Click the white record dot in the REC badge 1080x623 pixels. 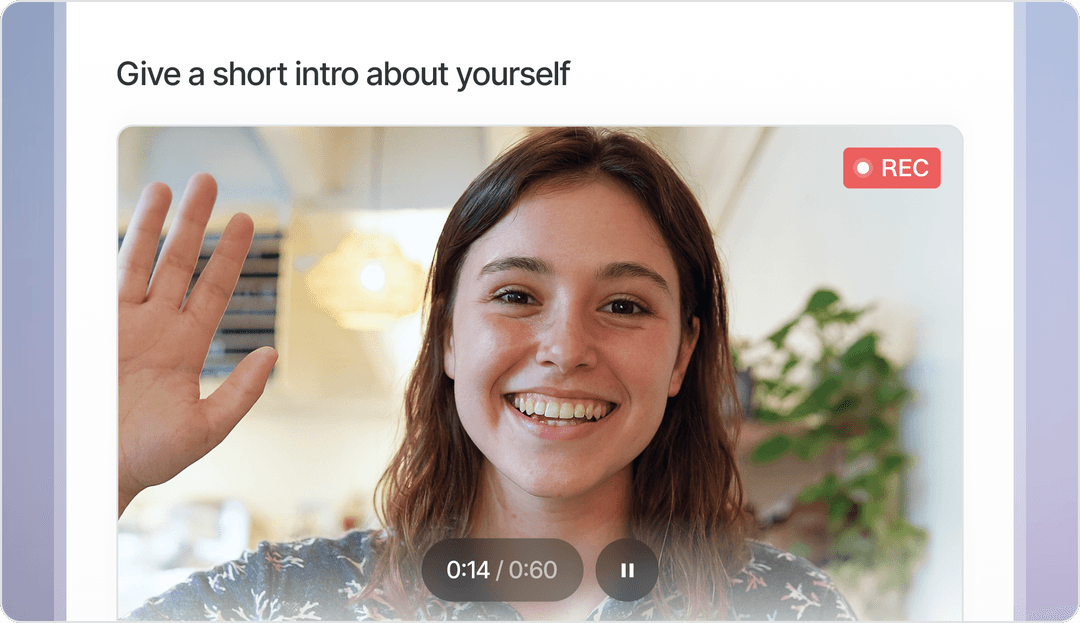[x=862, y=168]
